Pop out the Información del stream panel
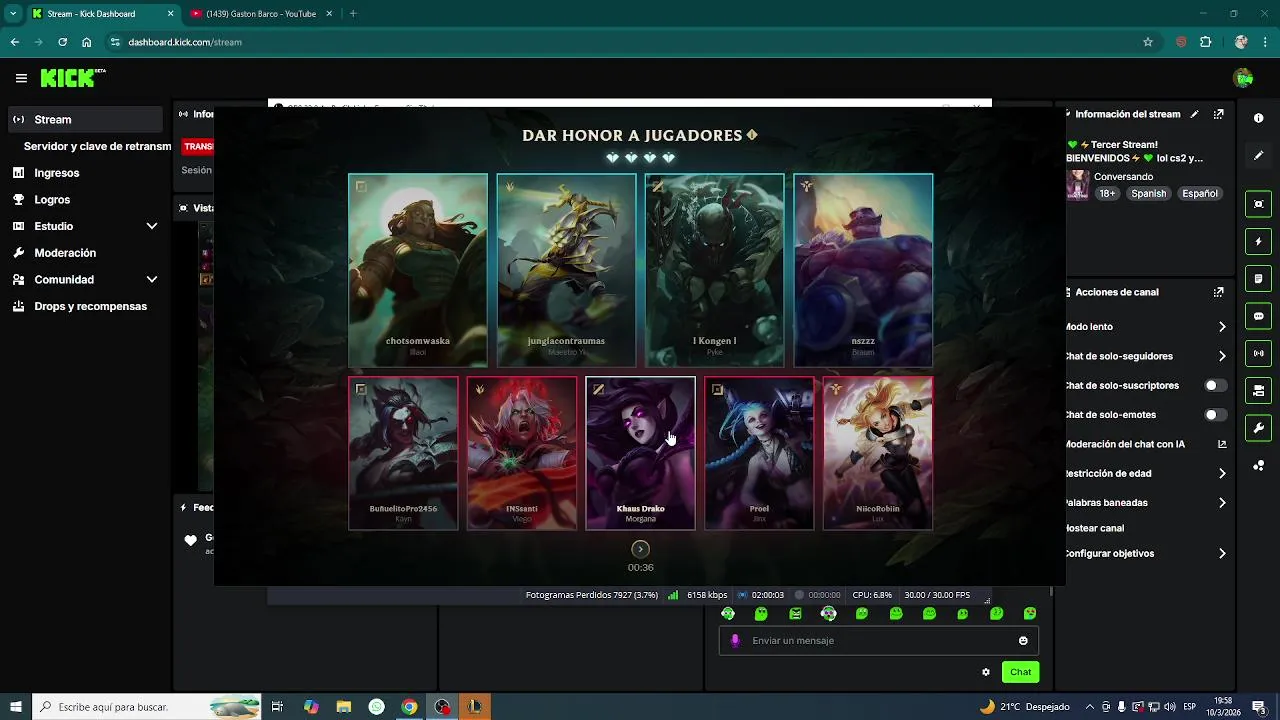This screenshot has width=1280, height=720. coord(1218,114)
